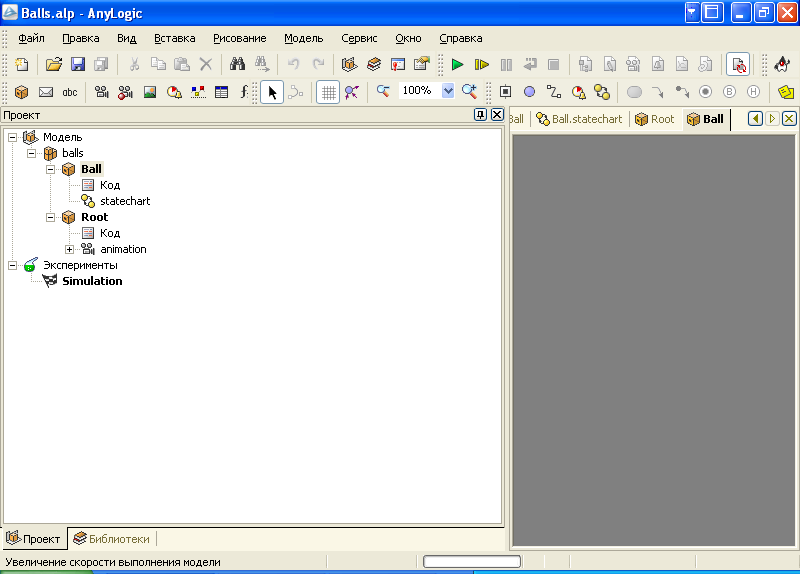Viewport: 800px width, 574px height.
Task: Click the zoom out magnifier icon
Action: point(383,92)
